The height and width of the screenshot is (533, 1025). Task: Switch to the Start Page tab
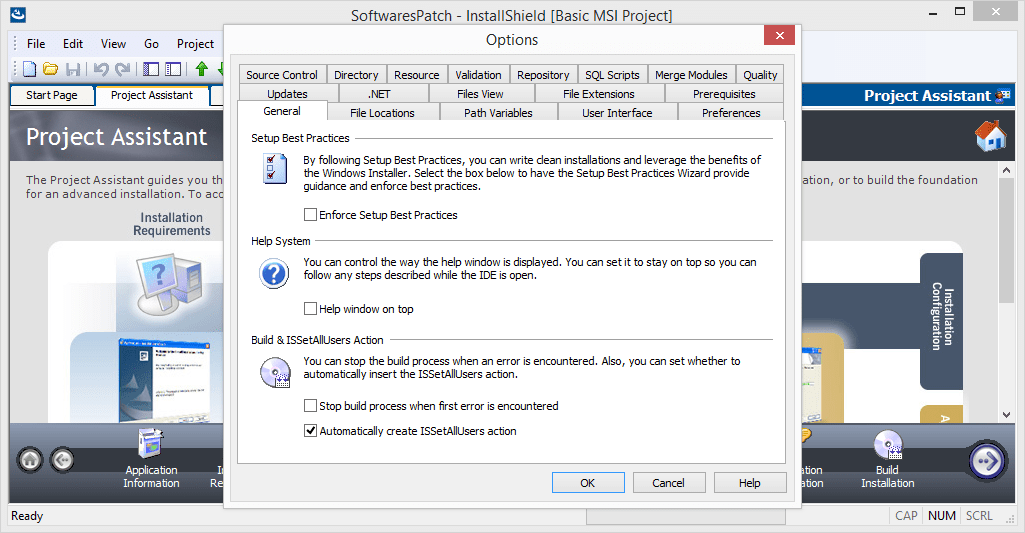click(52, 95)
